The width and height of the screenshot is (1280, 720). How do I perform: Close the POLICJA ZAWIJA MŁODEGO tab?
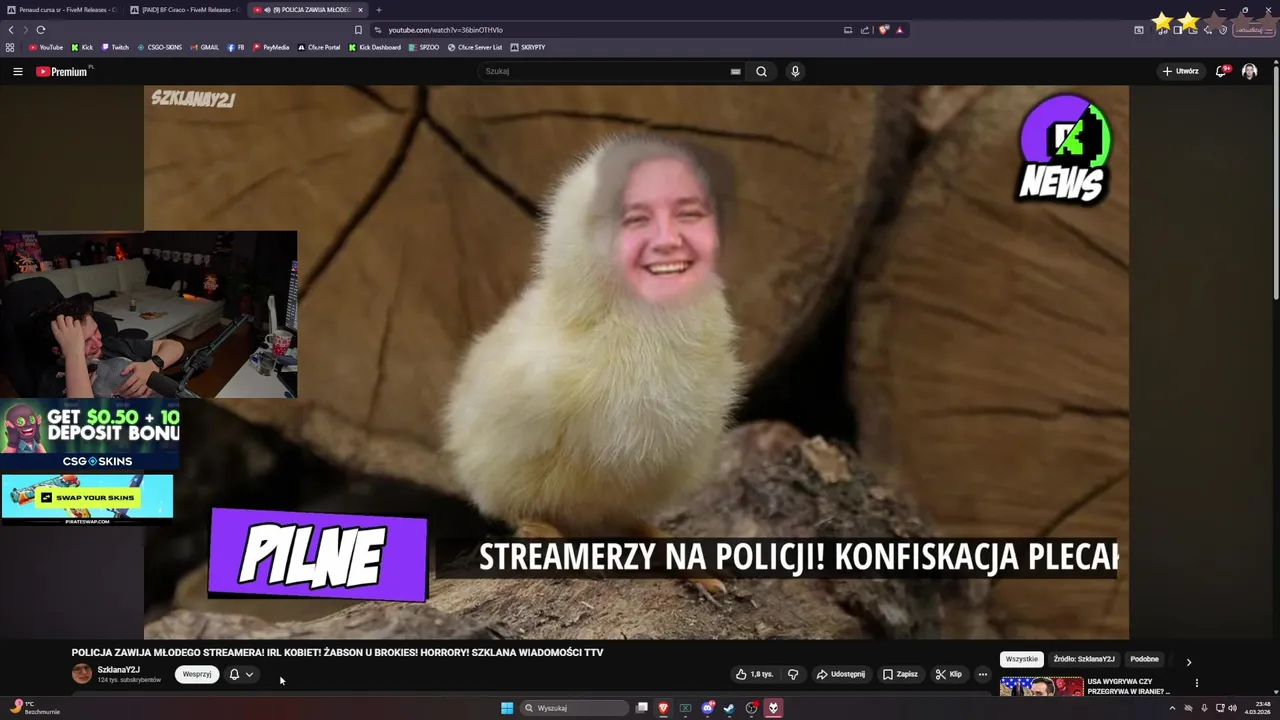tap(360, 10)
